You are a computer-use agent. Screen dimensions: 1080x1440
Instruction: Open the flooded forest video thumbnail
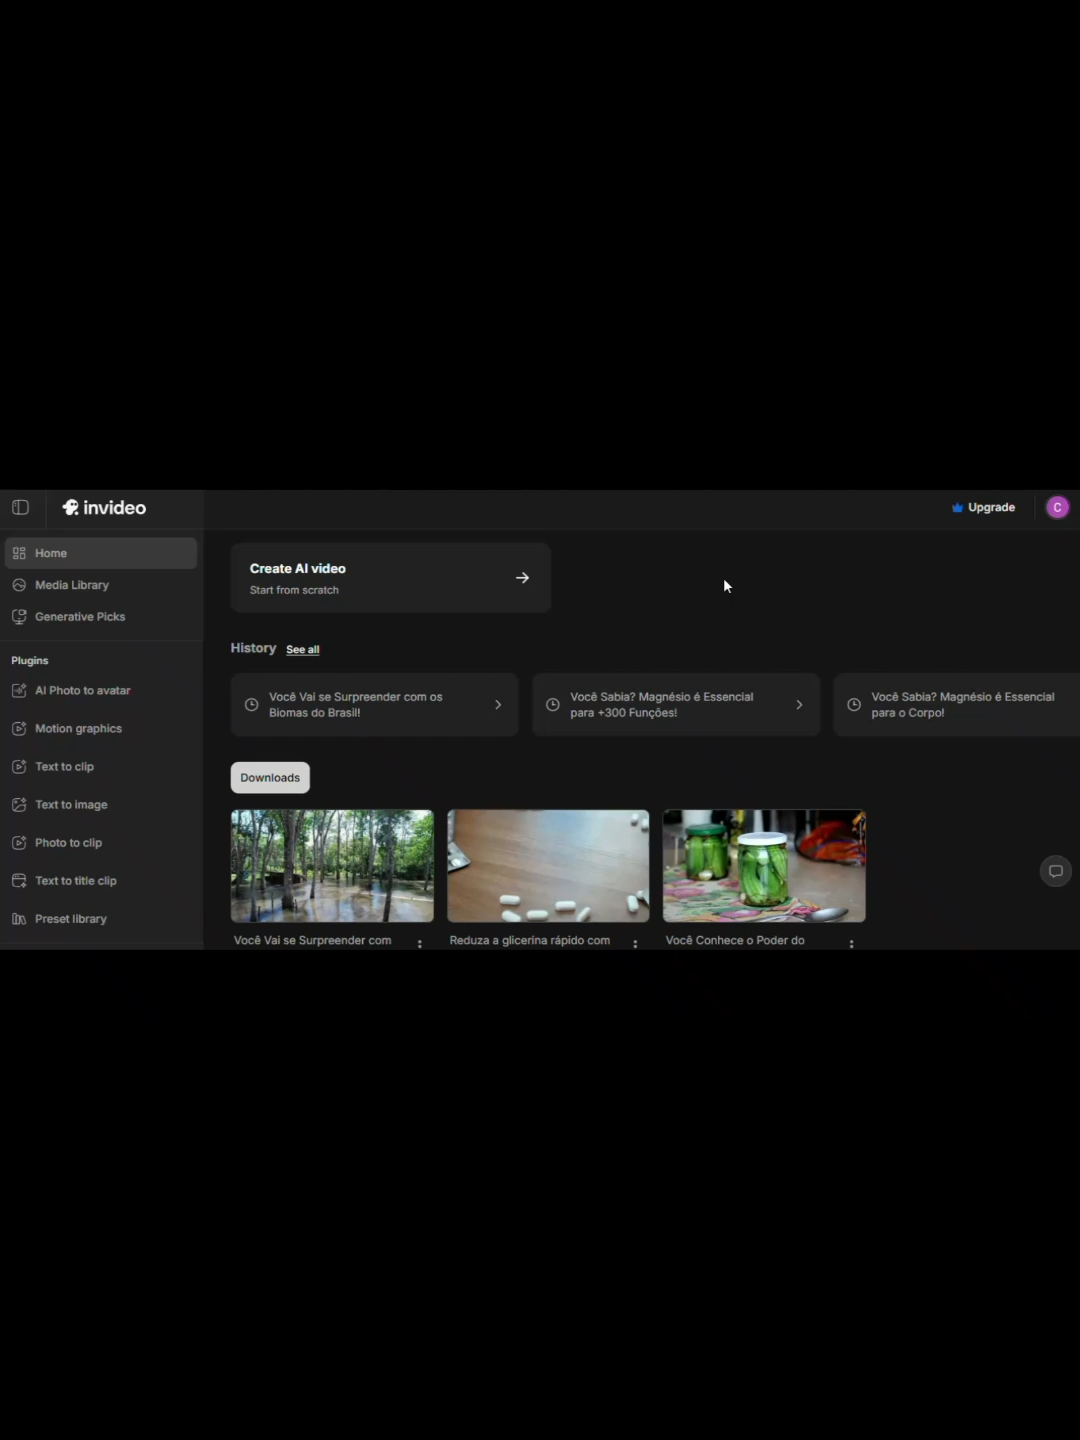(332, 866)
